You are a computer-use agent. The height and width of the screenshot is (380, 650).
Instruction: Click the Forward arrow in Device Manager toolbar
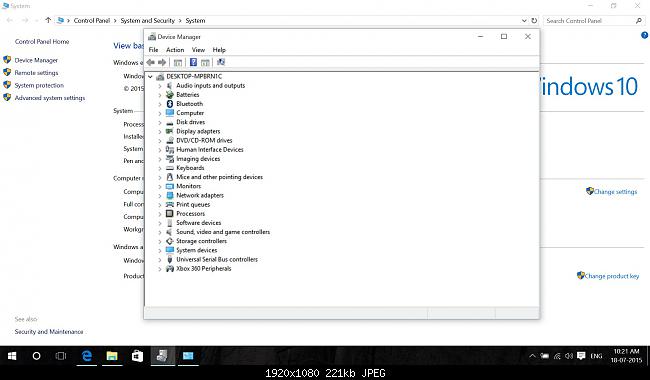tap(162, 62)
